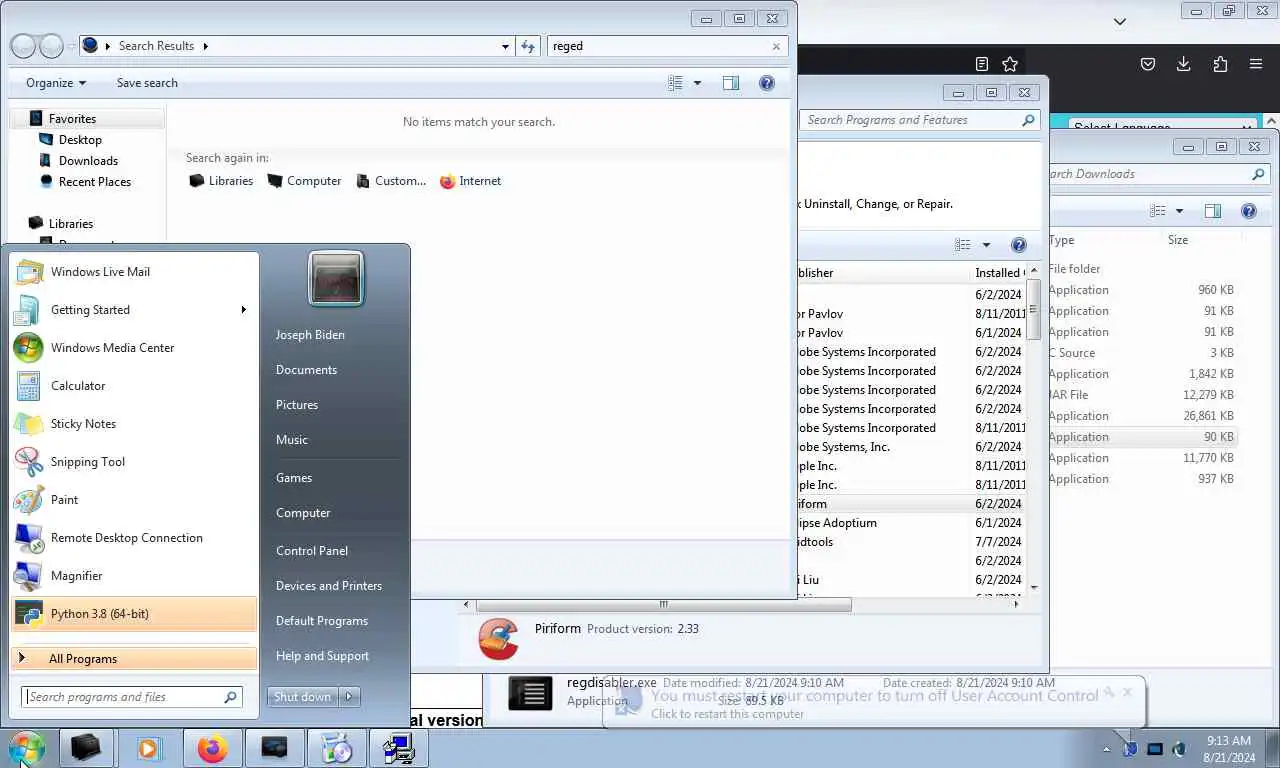The width and height of the screenshot is (1280, 768).
Task: Start the Magnifier program
Action: click(134, 576)
